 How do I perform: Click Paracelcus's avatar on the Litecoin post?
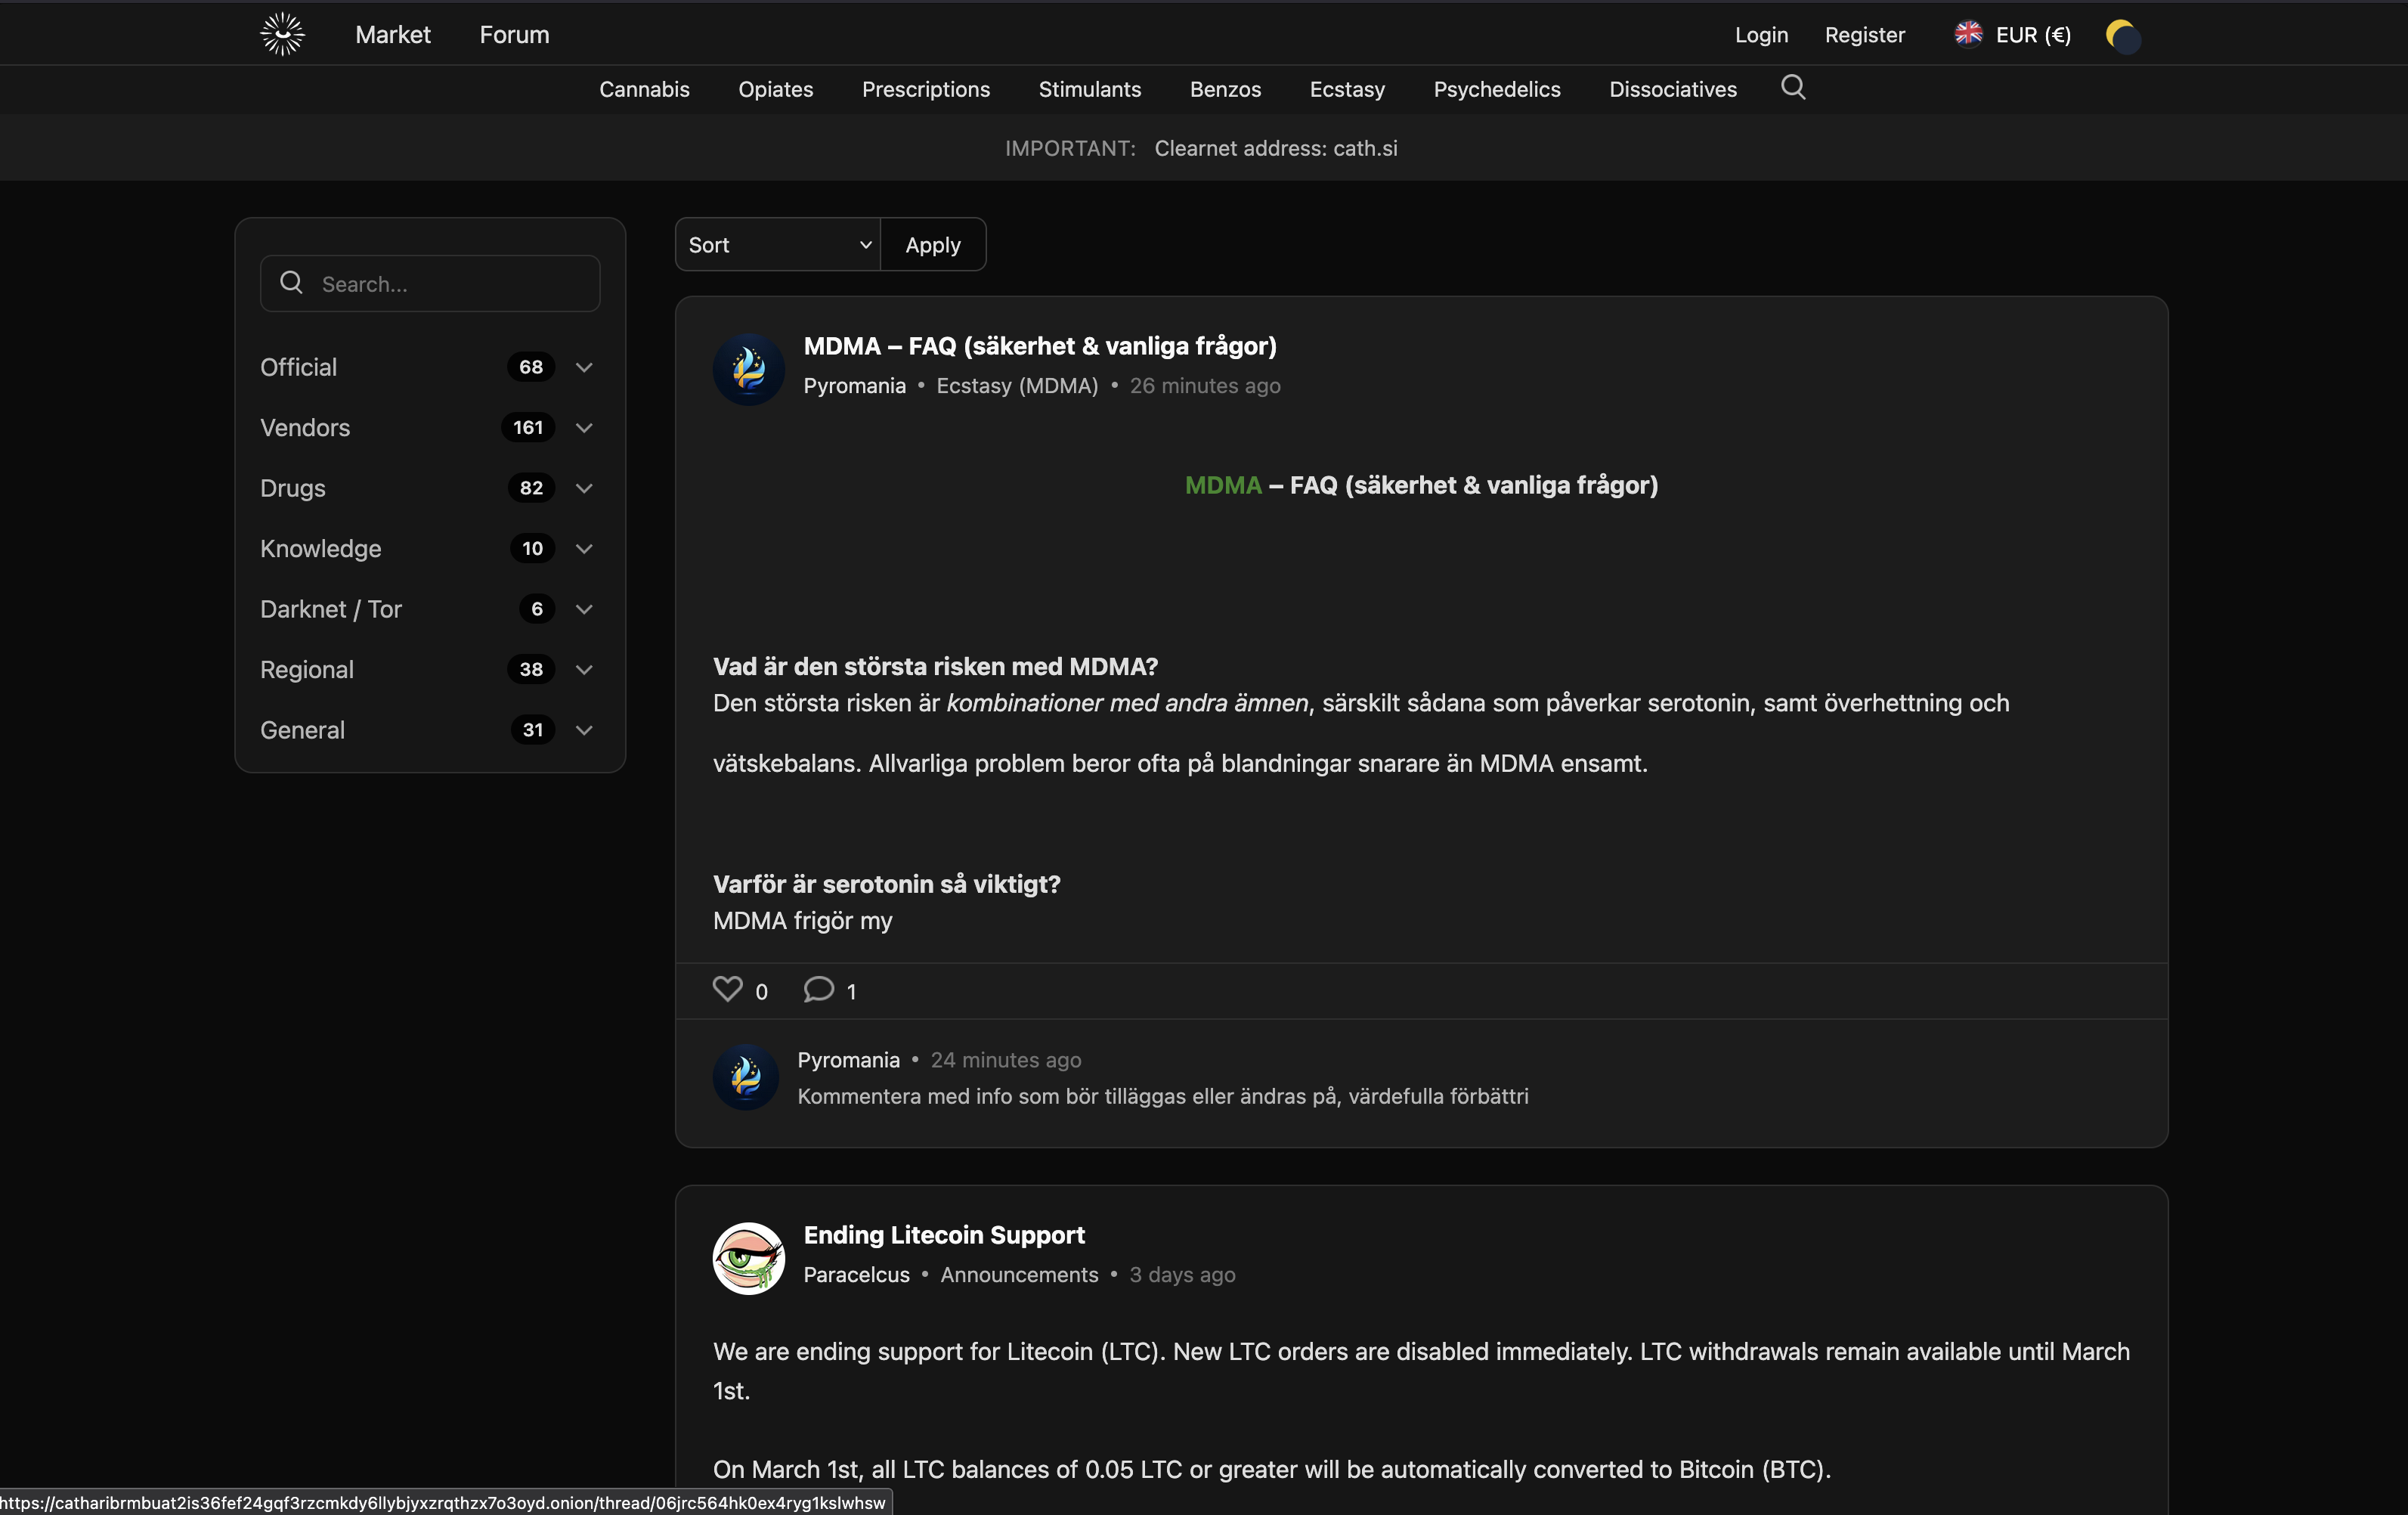point(748,1258)
